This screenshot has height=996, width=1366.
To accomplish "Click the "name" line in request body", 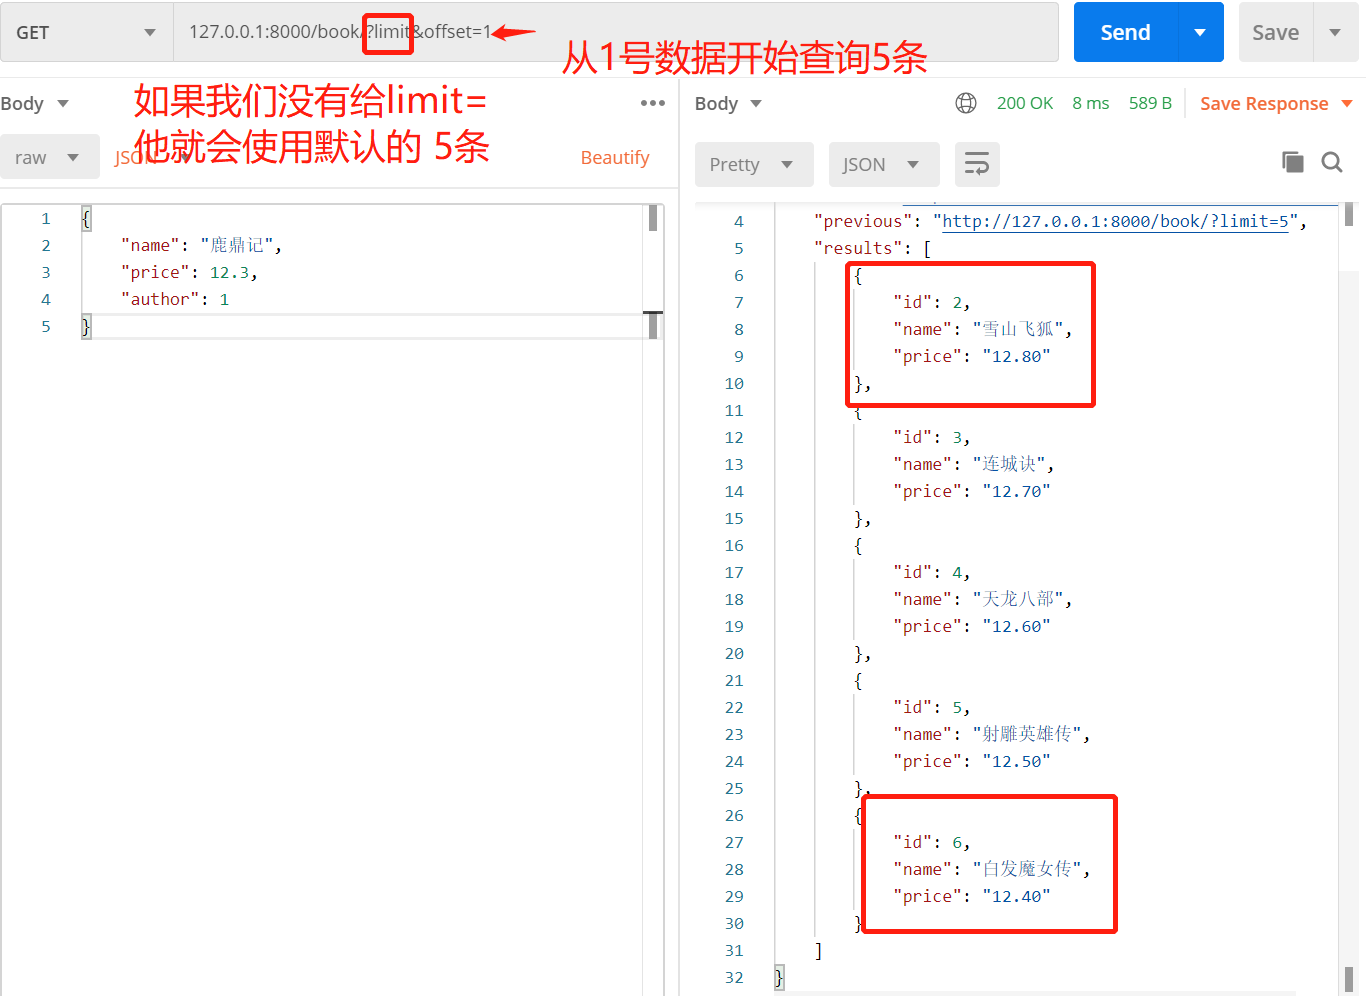I will (201, 245).
